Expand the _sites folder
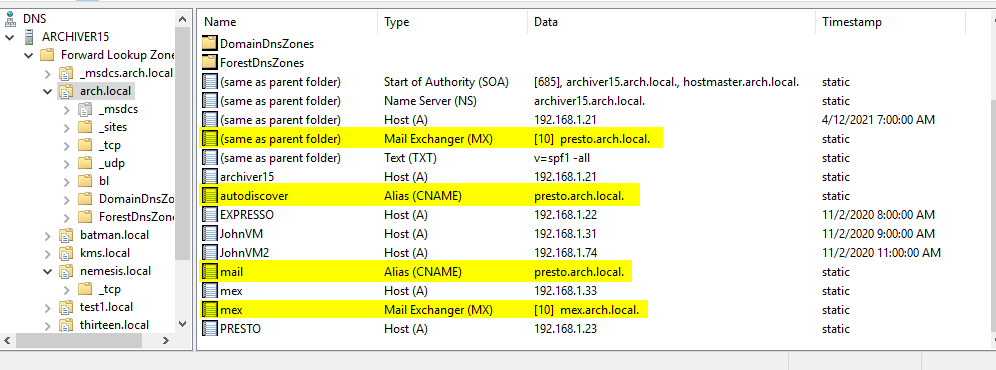The height and width of the screenshot is (370, 996). (67, 127)
